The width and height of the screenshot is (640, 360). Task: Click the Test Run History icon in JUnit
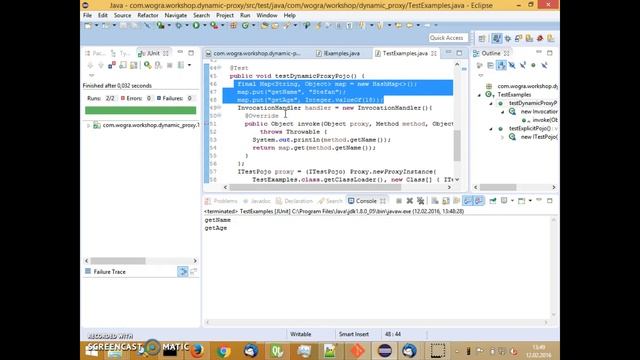tap(181, 65)
